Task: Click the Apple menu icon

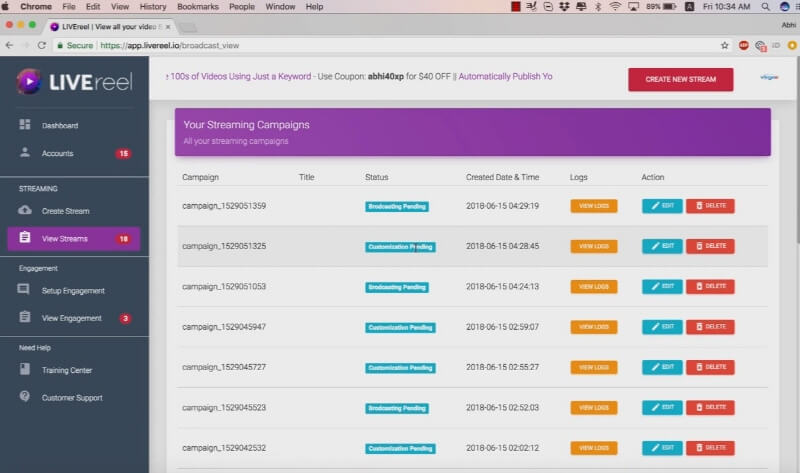Action: tap(6, 7)
